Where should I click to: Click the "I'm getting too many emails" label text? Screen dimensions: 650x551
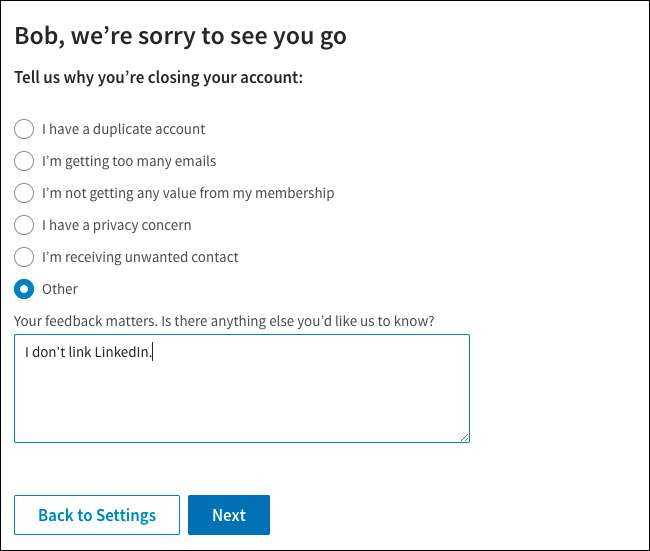129,161
